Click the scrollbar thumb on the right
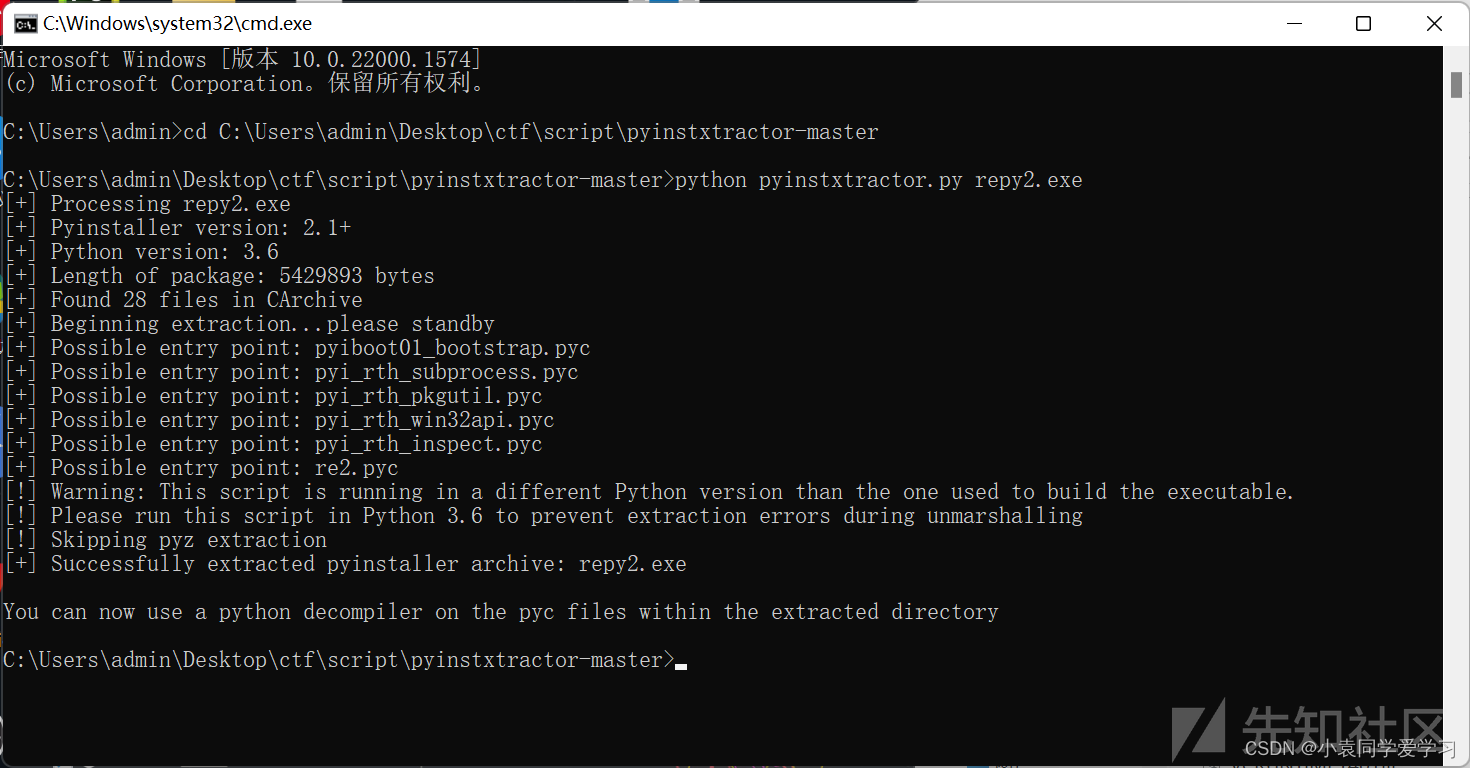This screenshot has width=1470, height=768. pyautogui.click(x=1456, y=84)
